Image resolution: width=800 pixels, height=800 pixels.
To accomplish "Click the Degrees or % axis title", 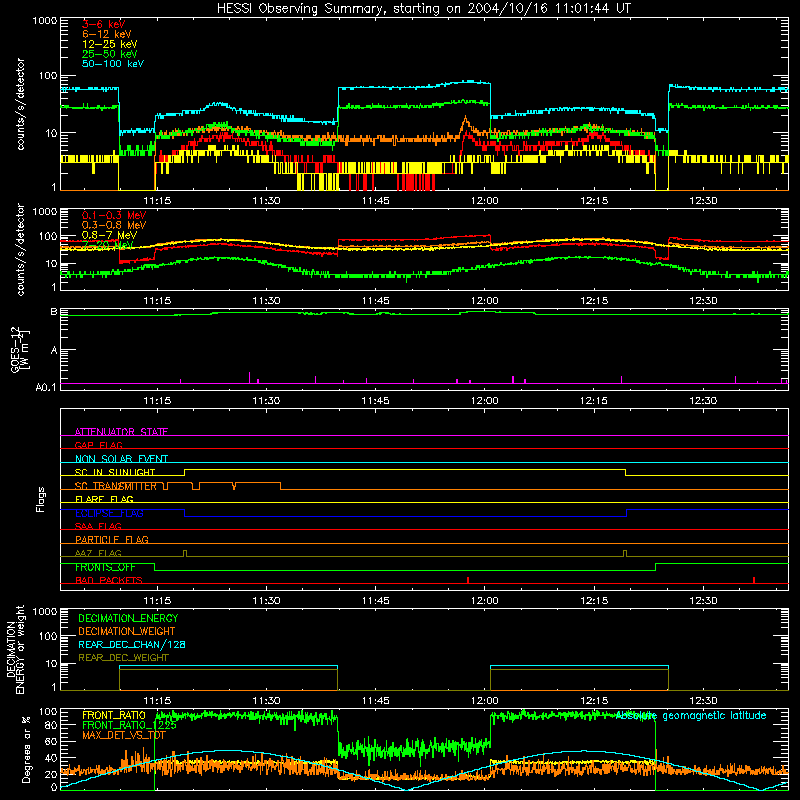I will [26, 749].
